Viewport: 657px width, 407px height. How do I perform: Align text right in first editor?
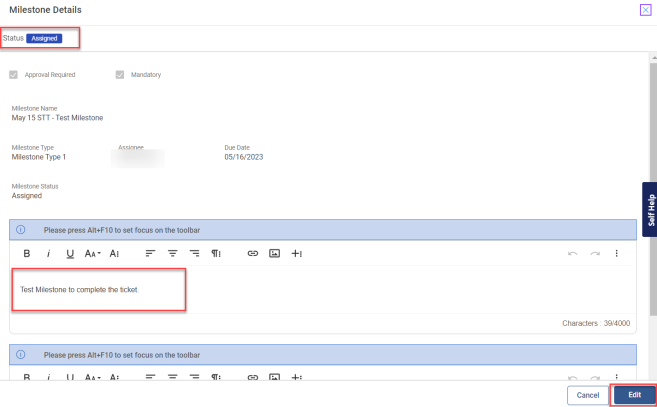(194, 254)
